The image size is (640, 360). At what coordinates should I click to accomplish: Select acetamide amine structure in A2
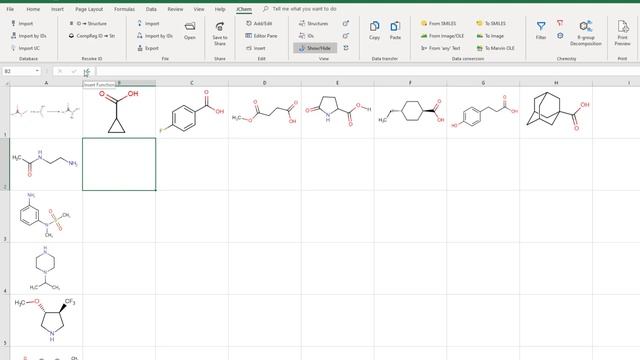click(x=45, y=163)
